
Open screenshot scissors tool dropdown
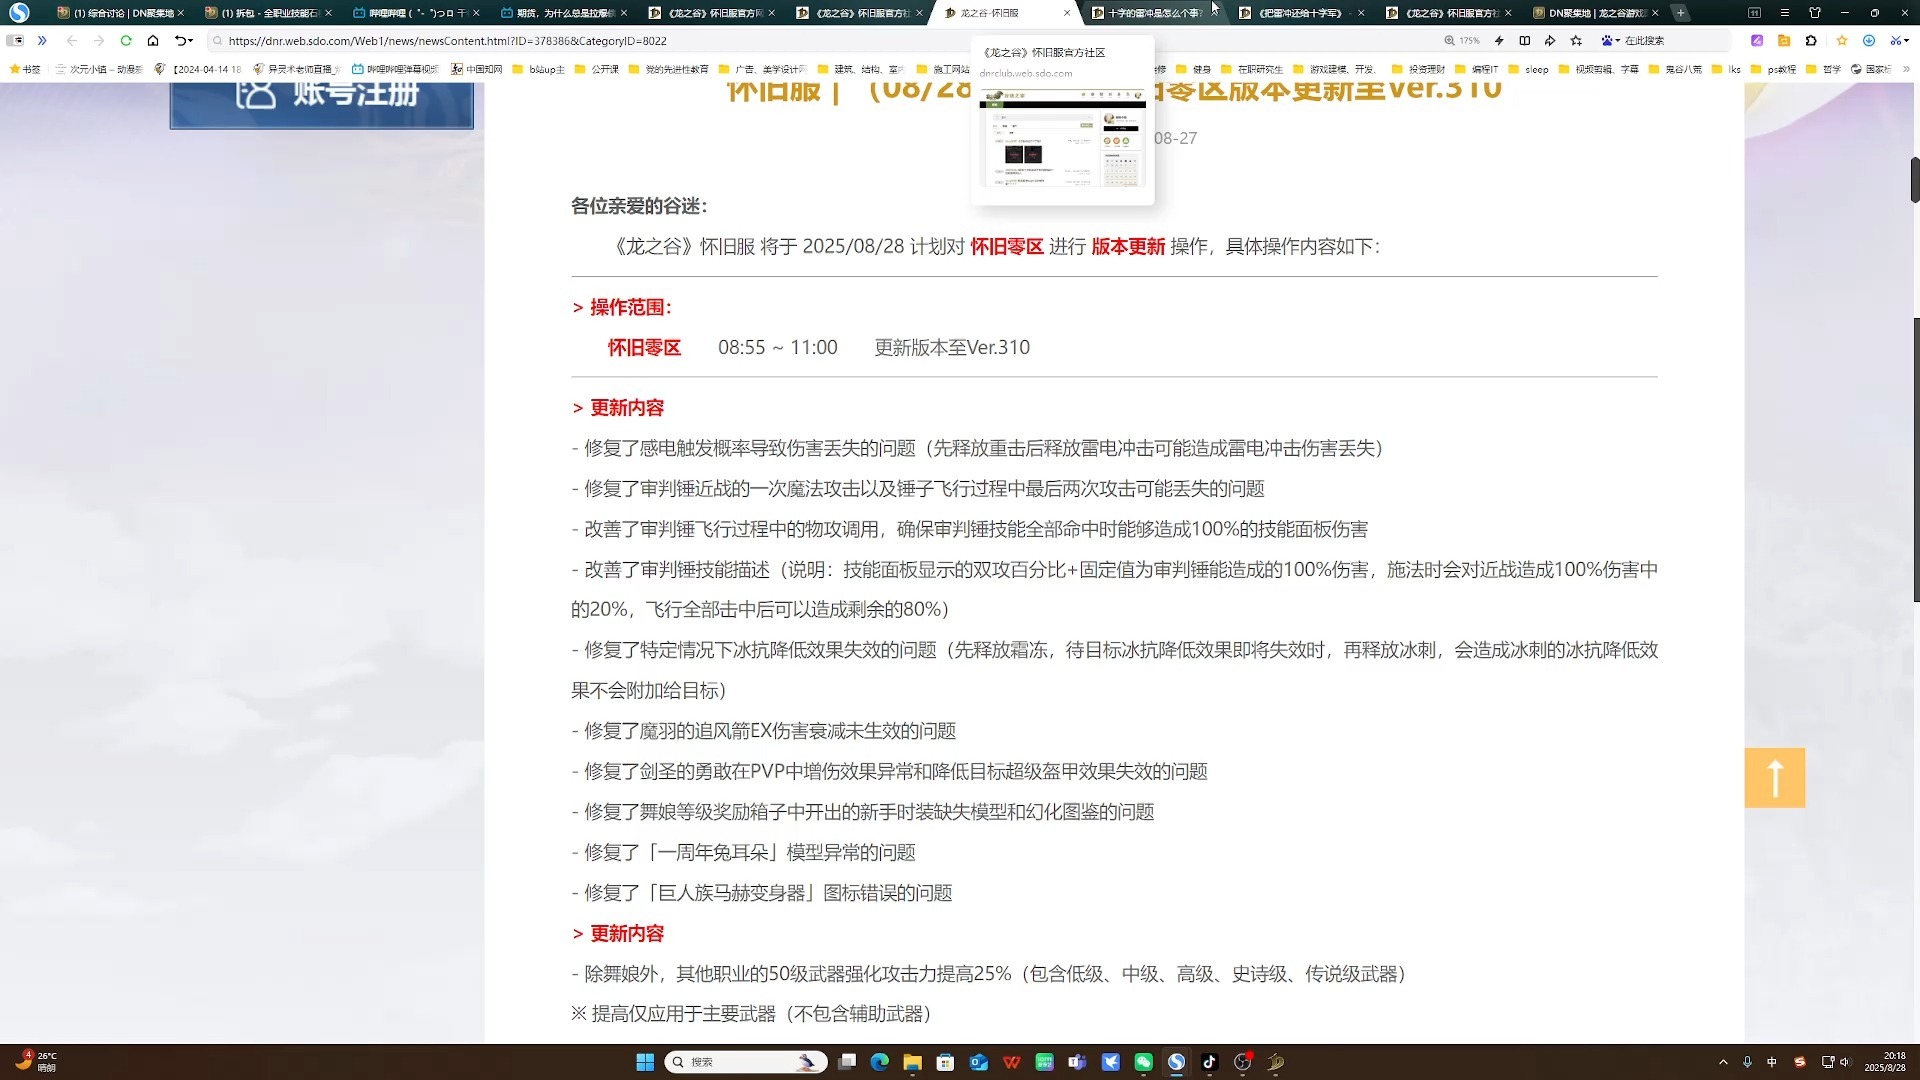[1906, 41]
